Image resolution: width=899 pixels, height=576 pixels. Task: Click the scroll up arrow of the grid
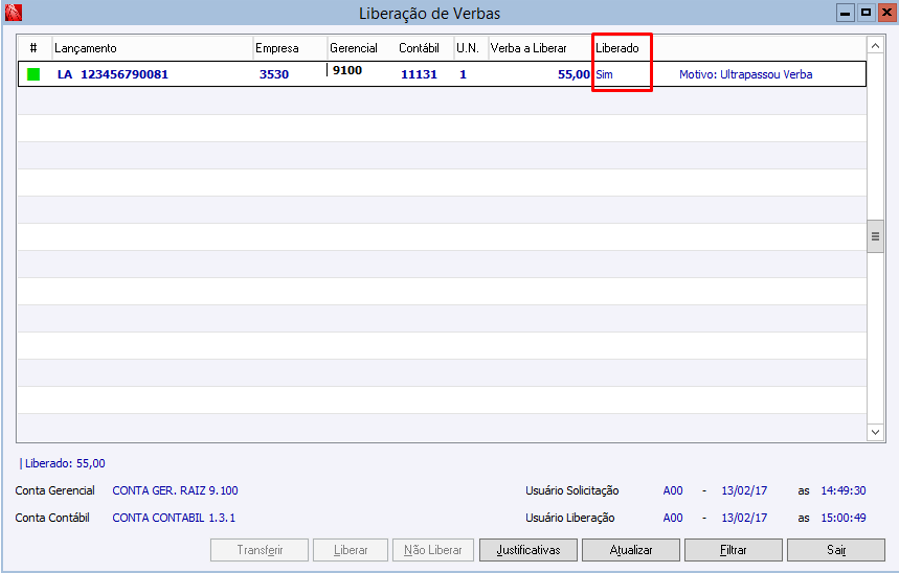875,45
